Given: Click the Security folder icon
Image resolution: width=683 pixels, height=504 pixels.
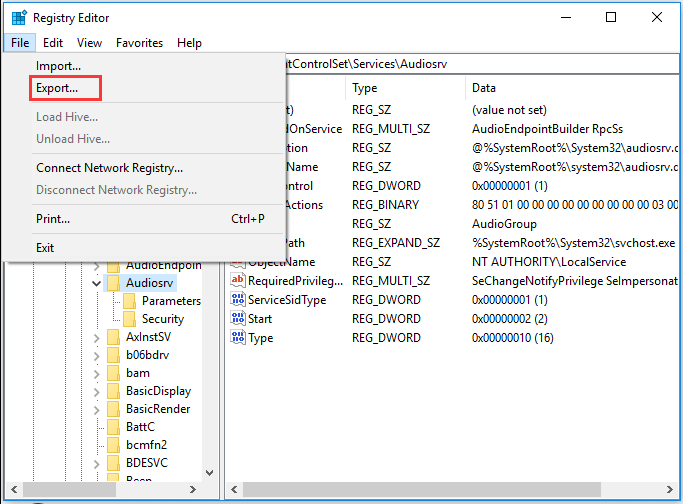Looking at the screenshot, I should (129, 319).
